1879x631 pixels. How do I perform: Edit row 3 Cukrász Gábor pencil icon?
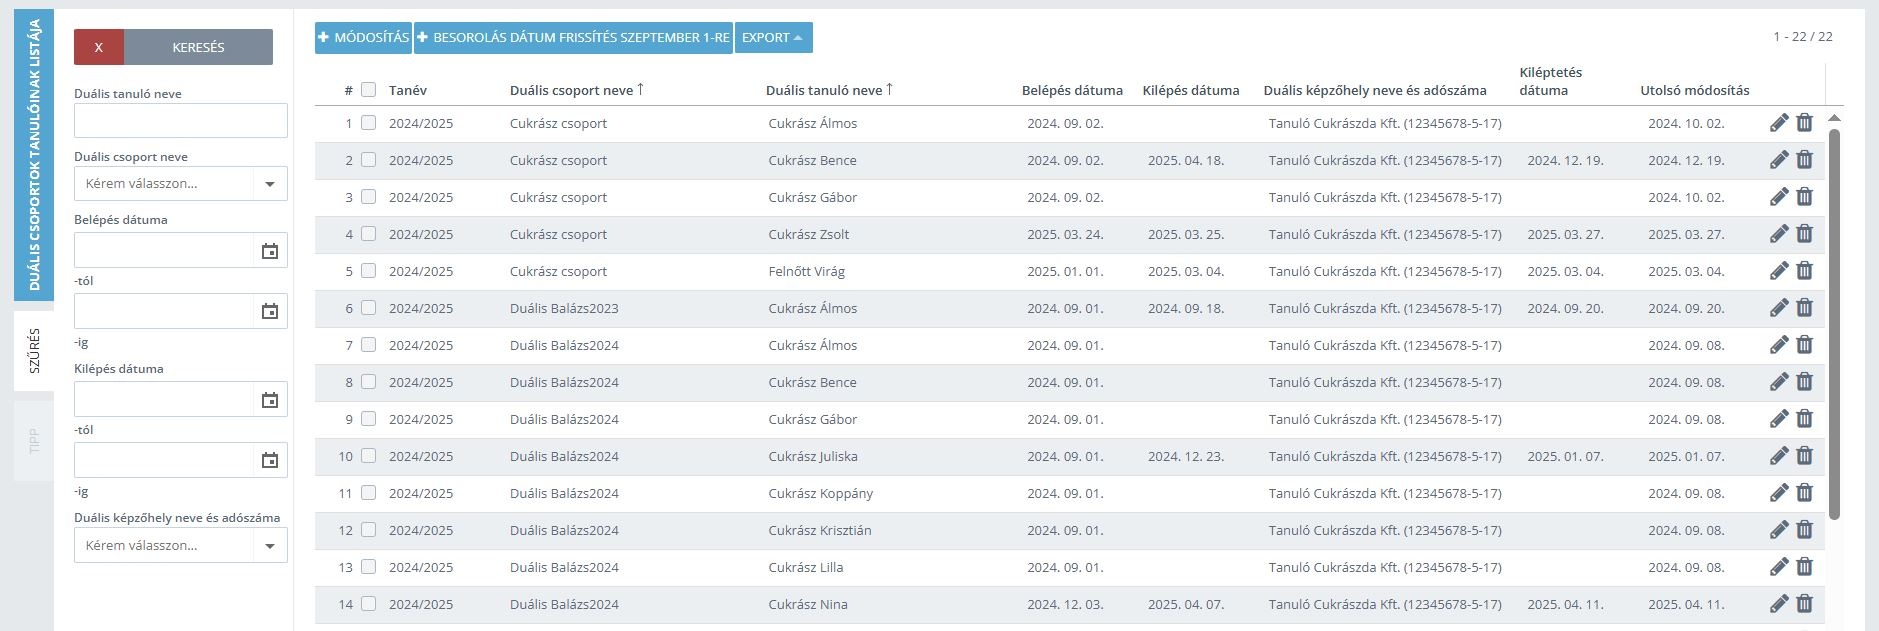[x=1779, y=197]
